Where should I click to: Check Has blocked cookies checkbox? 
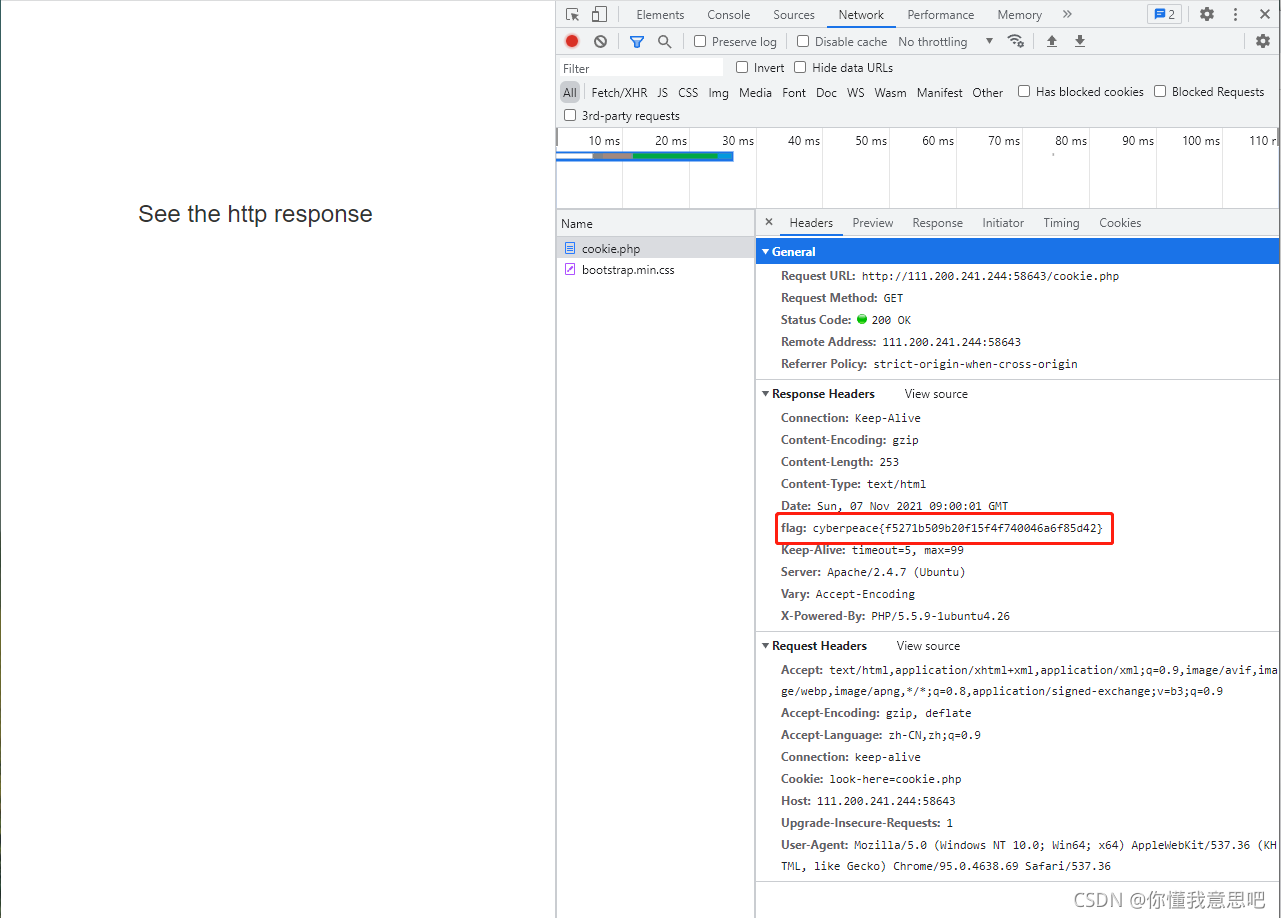[1024, 91]
